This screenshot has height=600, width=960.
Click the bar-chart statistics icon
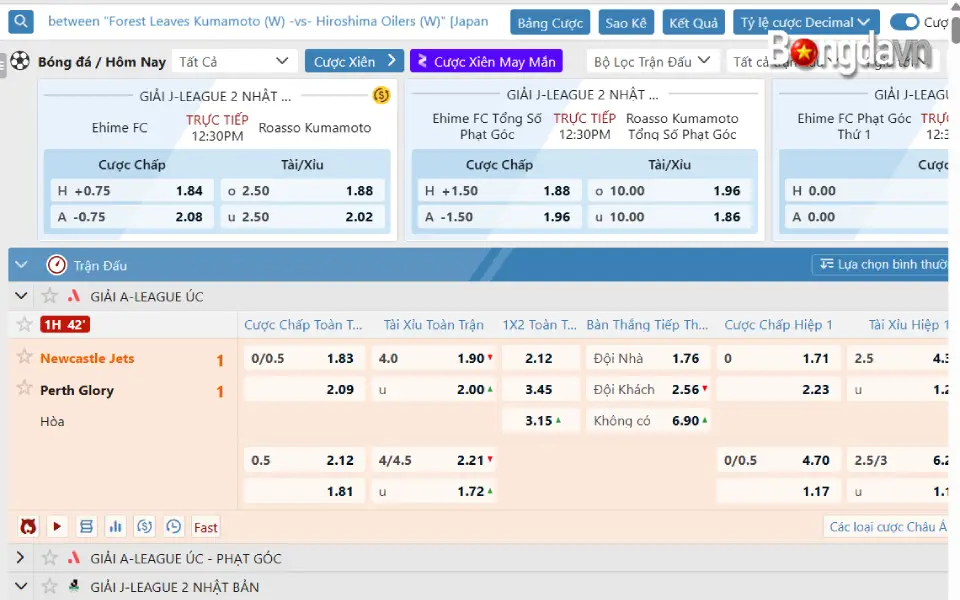coord(115,526)
